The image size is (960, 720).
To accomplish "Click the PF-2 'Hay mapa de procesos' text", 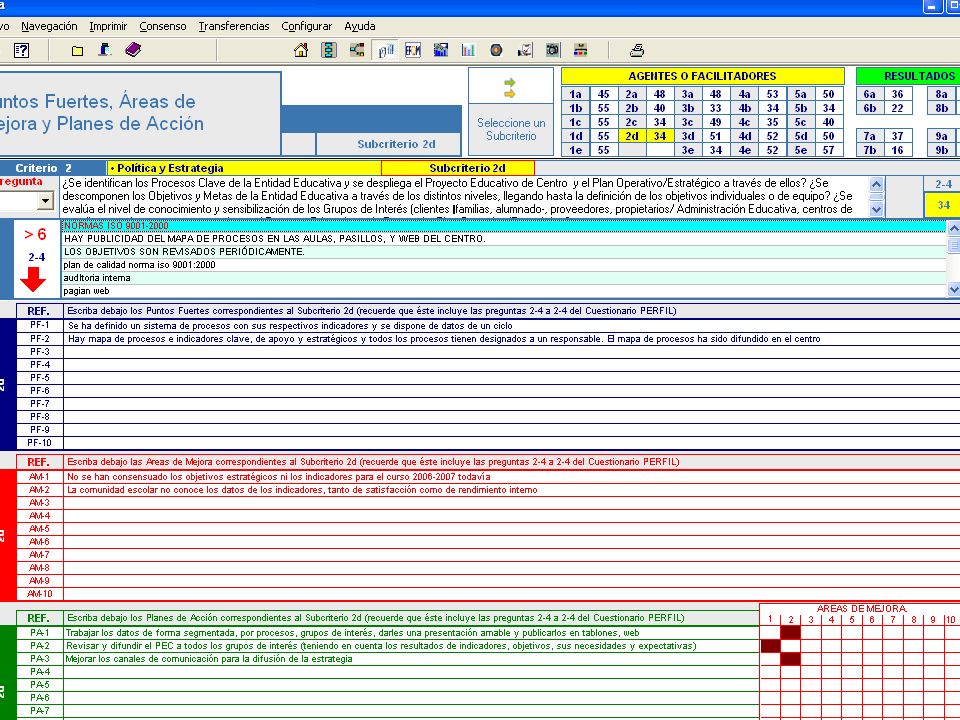I will click(444, 339).
